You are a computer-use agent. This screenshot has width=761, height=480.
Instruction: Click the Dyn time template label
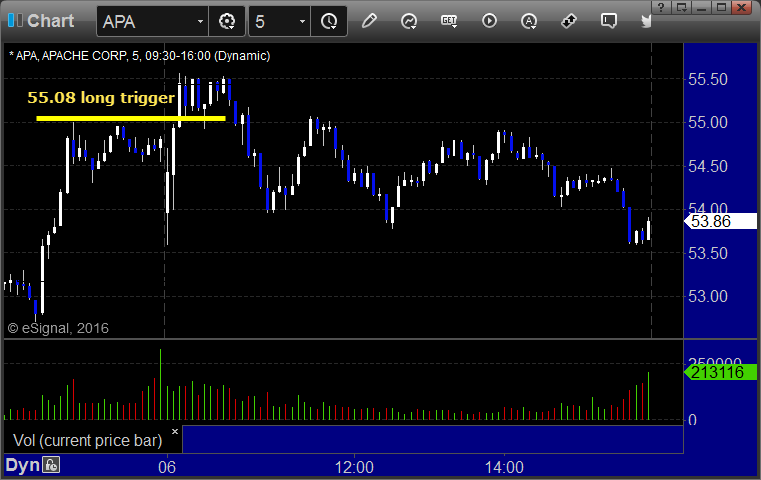coord(22,465)
